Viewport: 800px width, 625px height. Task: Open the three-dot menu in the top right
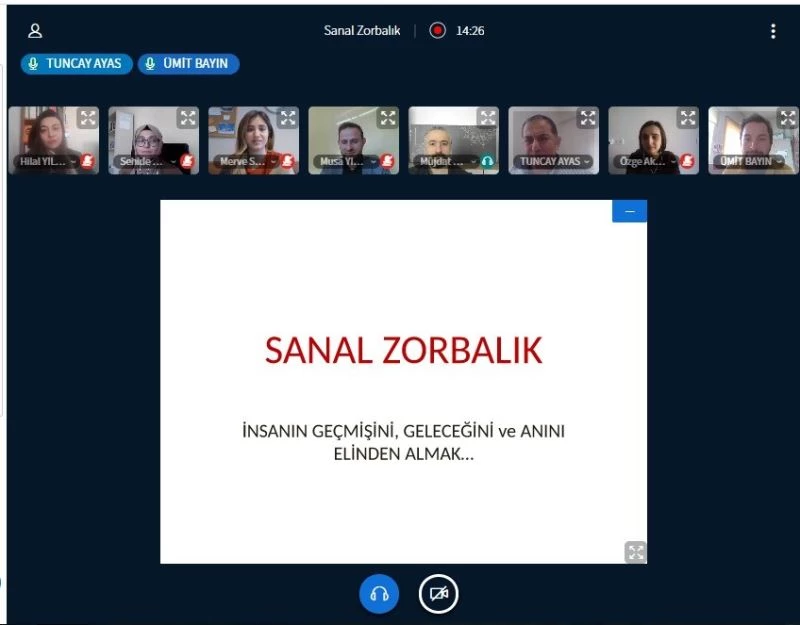[x=772, y=30]
